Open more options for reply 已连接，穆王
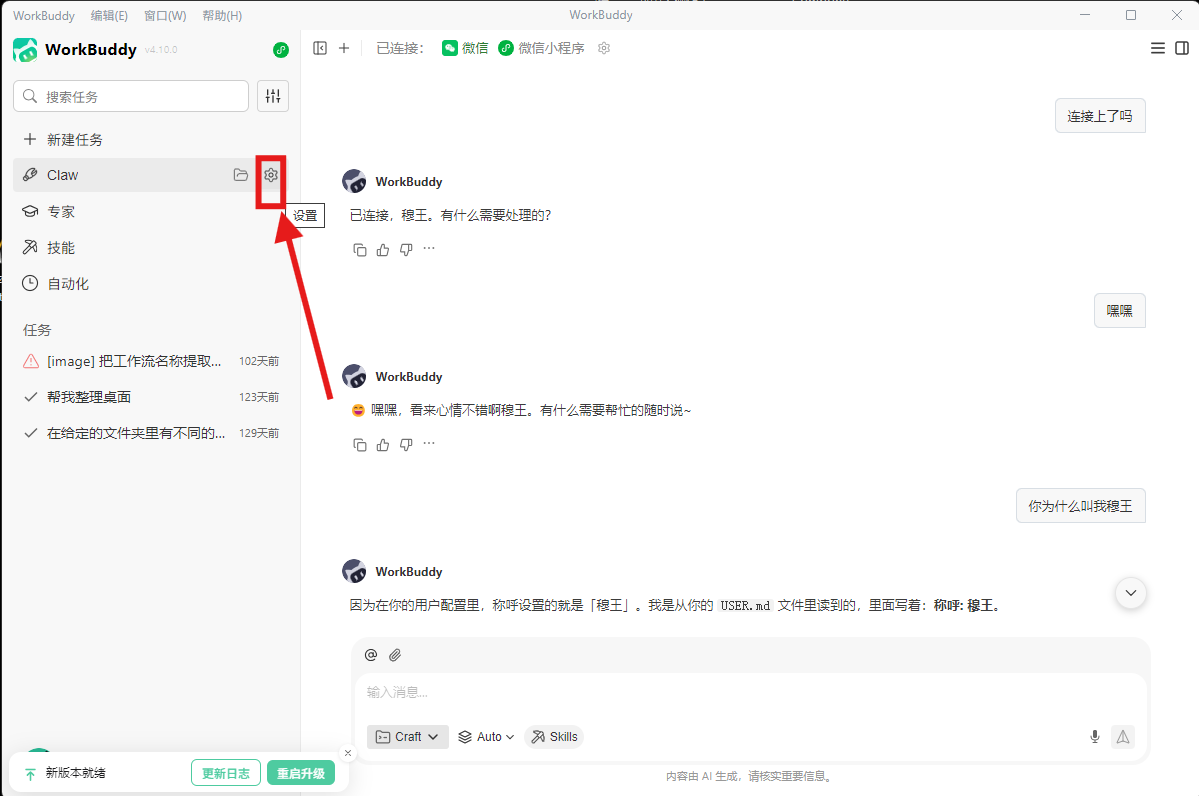 click(429, 249)
